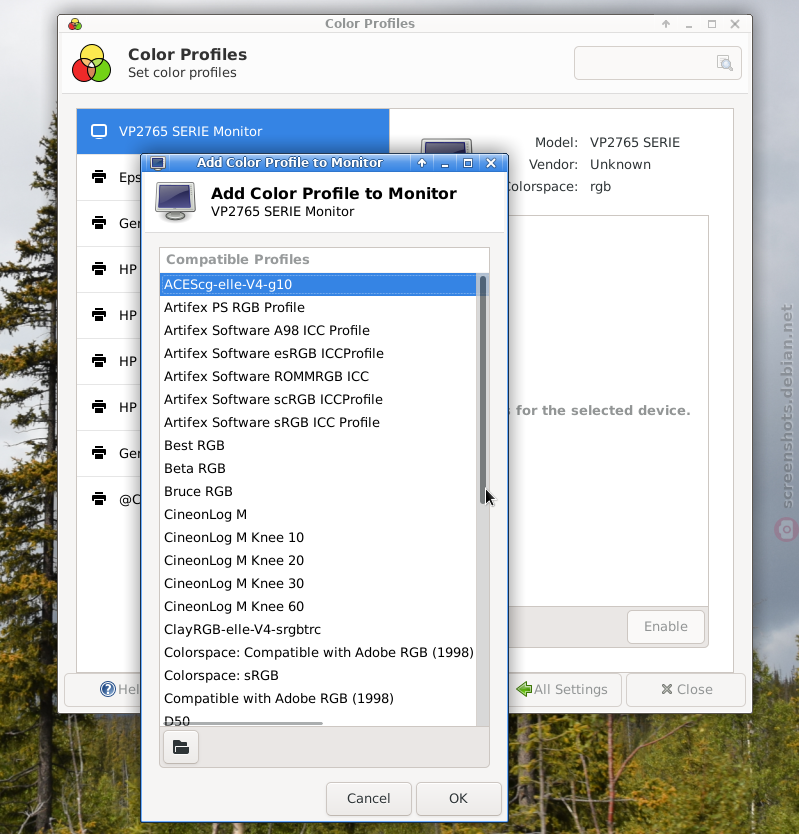This screenshot has width=799, height=834.
Task: Select Artifex Software esRGB ICCProfile
Action: point(318,353)
